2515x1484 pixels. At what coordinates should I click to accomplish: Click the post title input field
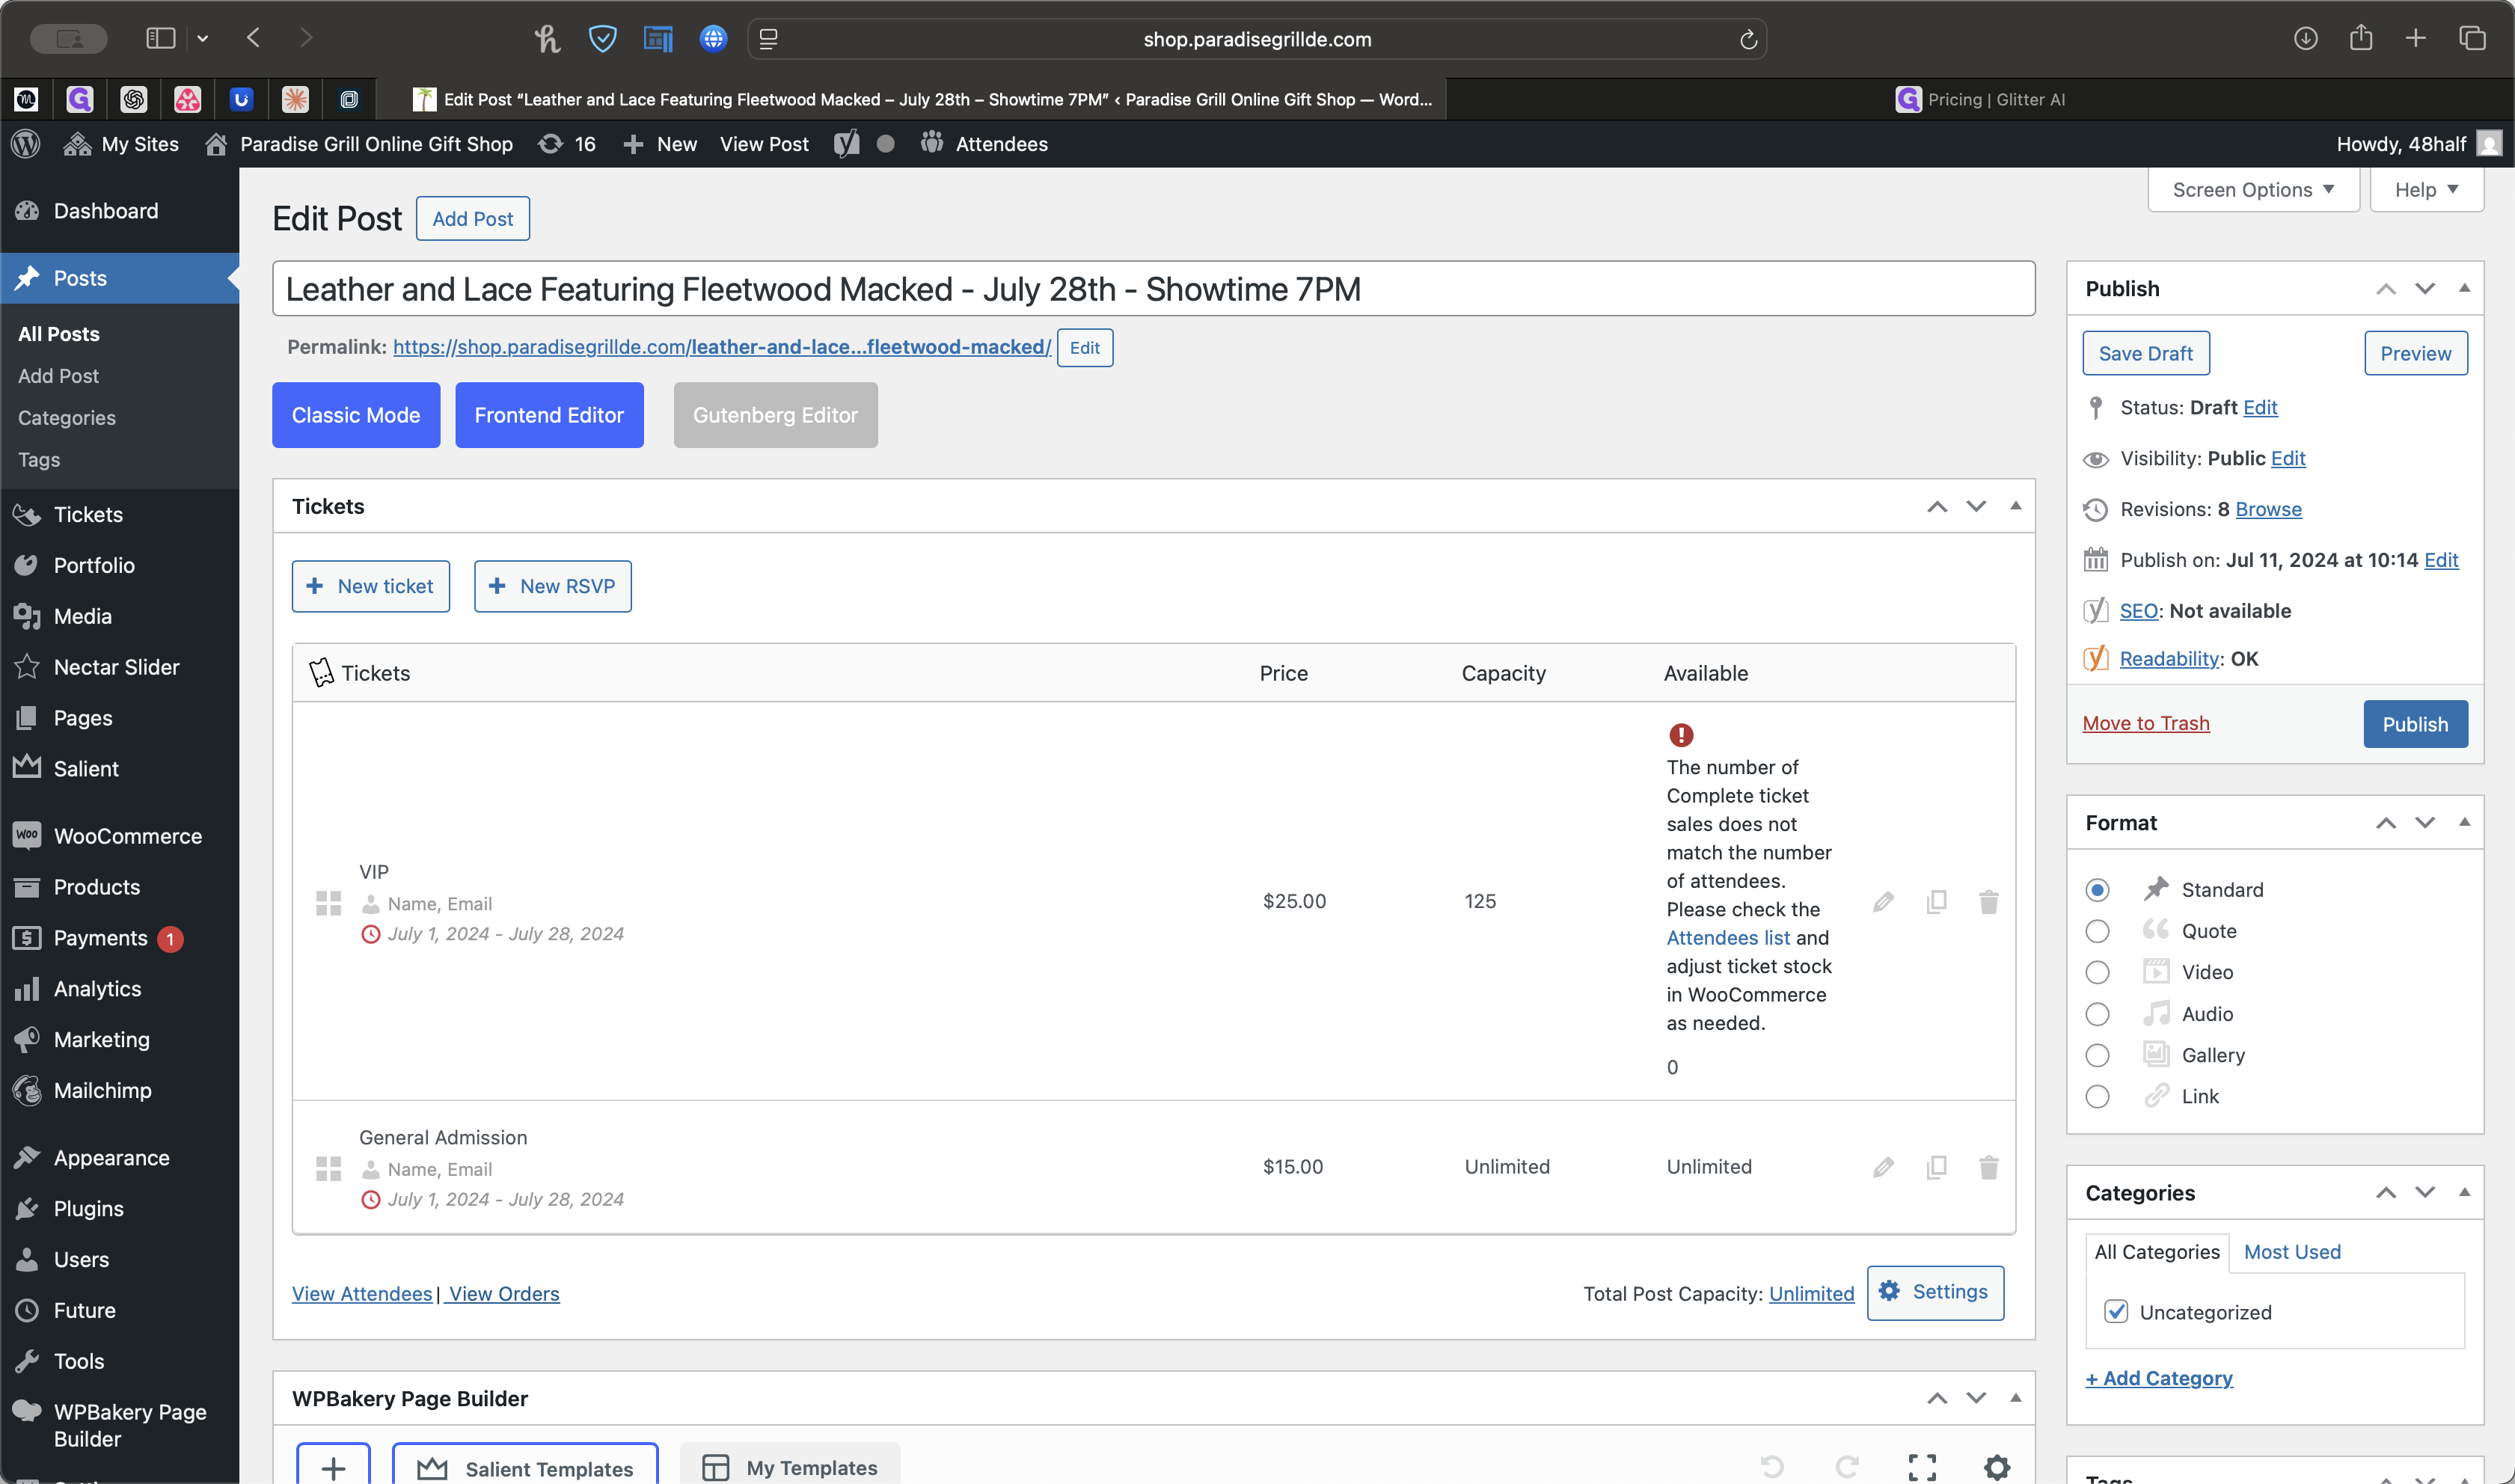coord(1152,289)
